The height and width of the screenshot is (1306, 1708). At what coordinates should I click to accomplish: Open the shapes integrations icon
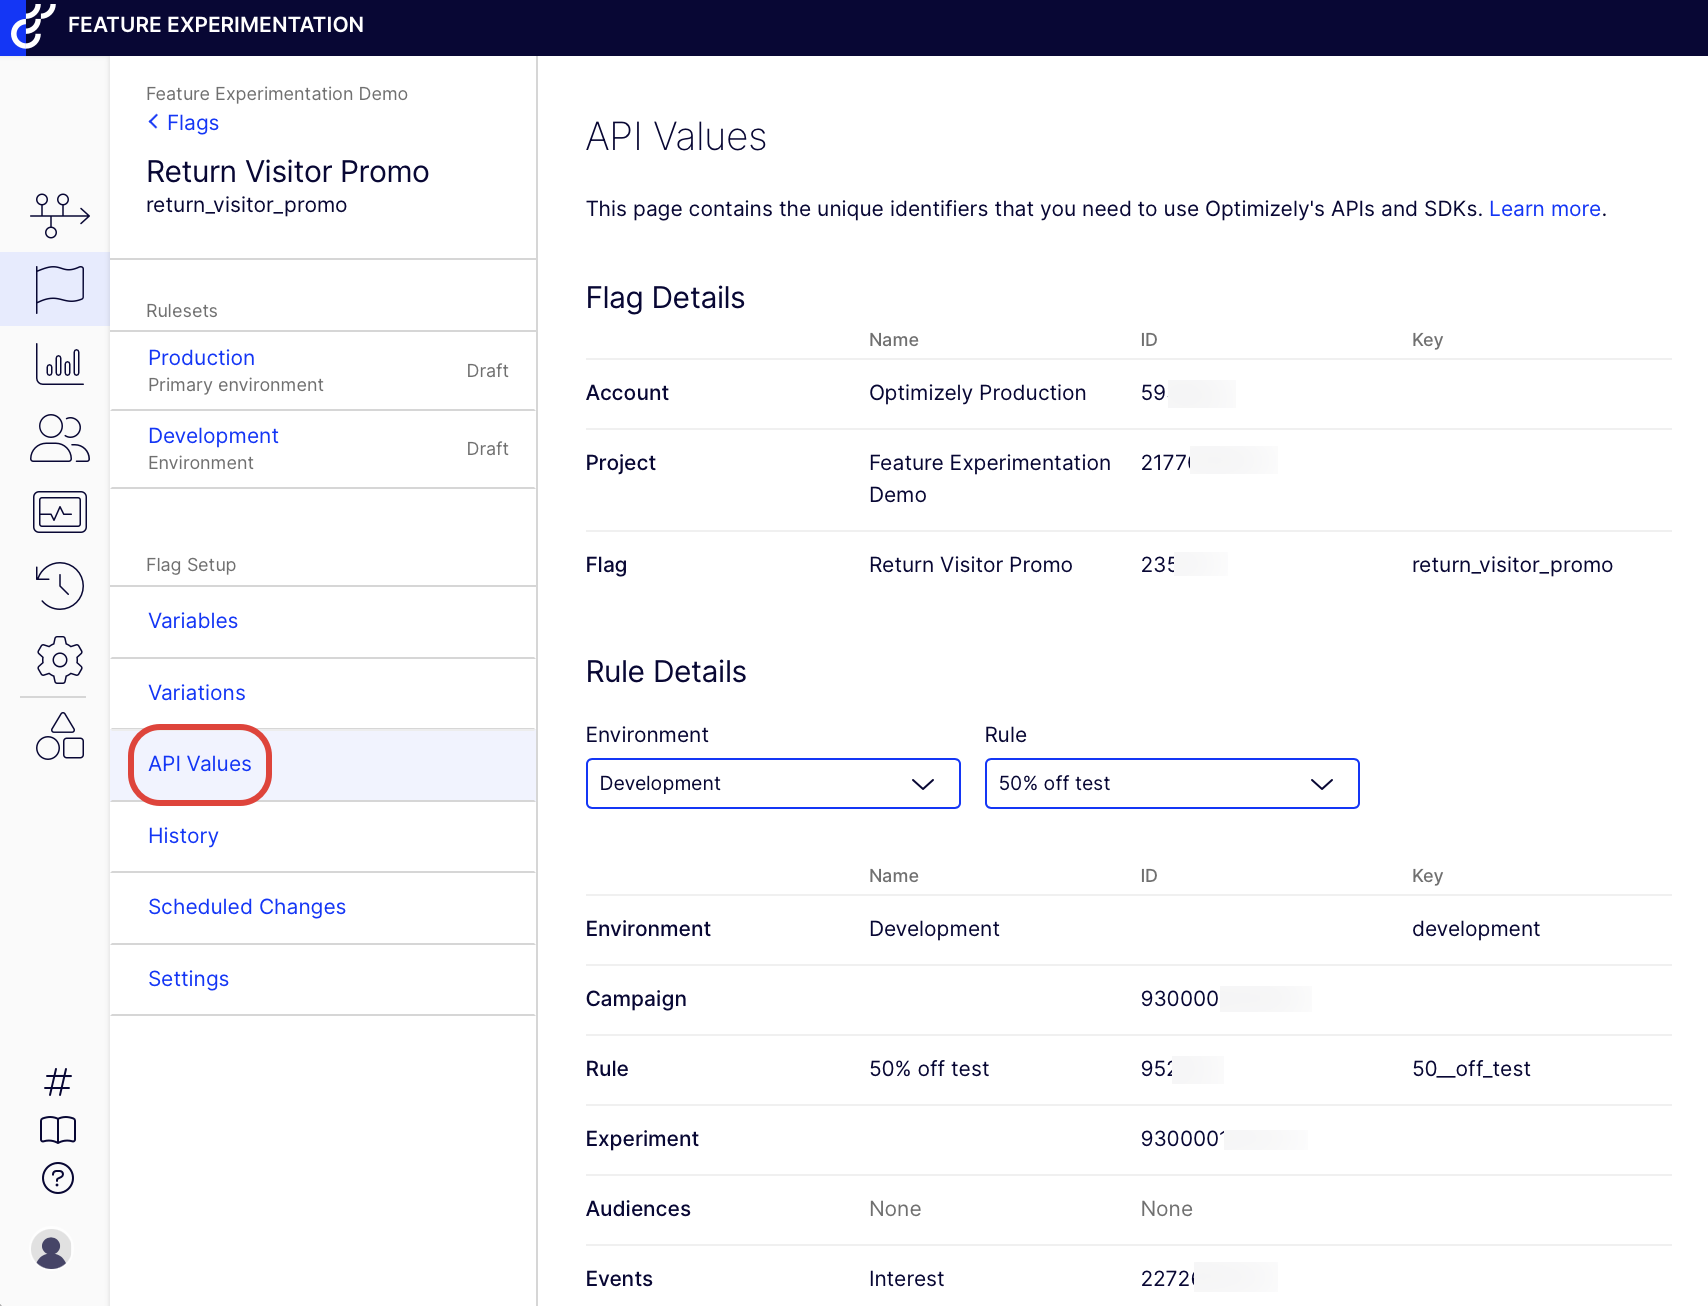pos(59,736)
